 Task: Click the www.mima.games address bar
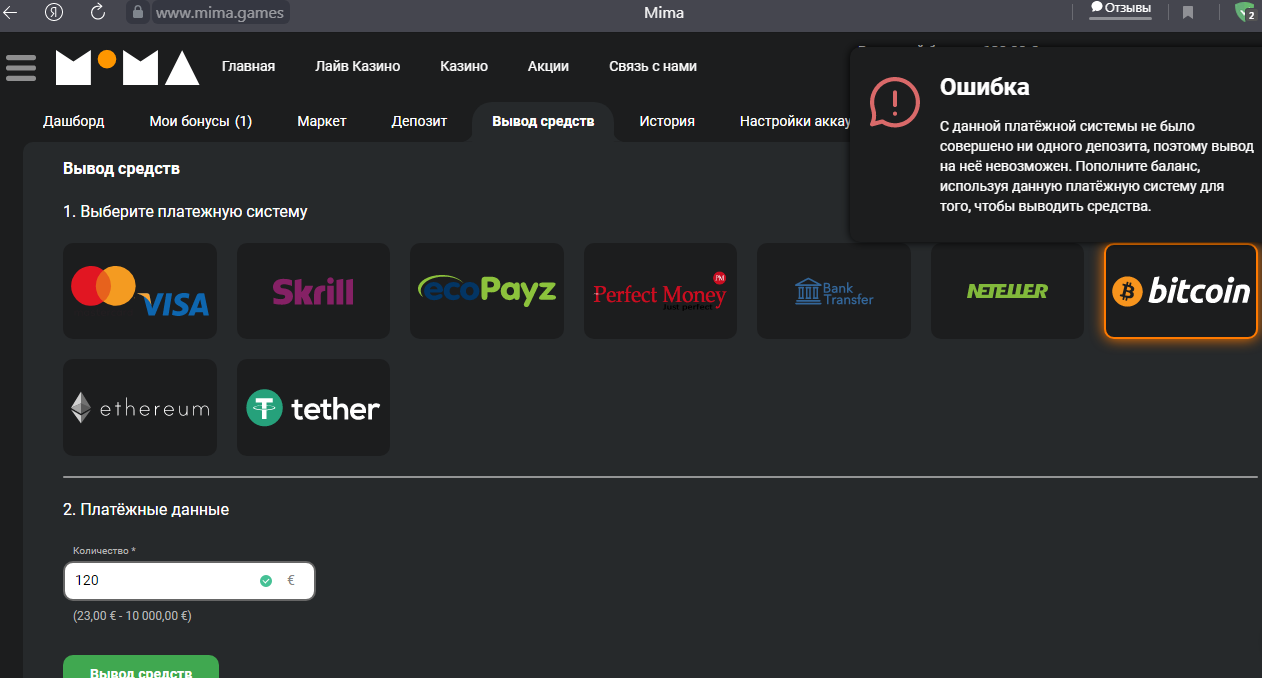219,13
